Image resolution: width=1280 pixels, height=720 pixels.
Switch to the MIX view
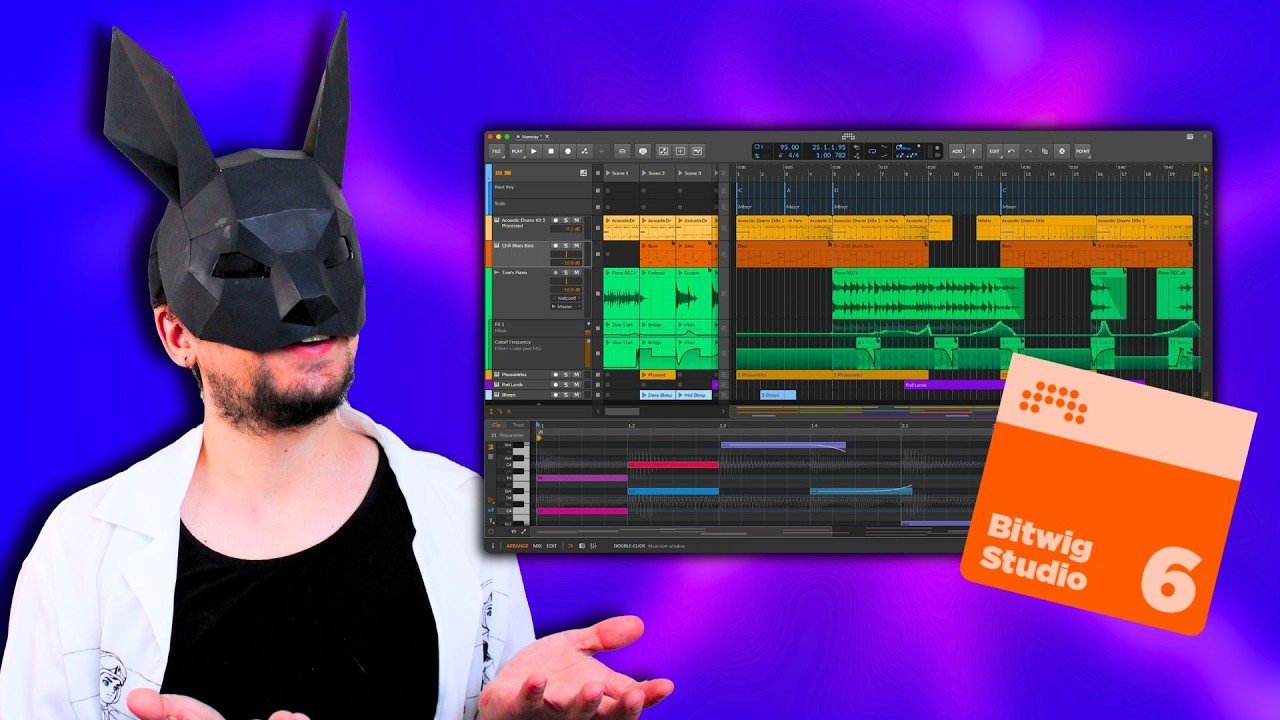click(537, 546)
